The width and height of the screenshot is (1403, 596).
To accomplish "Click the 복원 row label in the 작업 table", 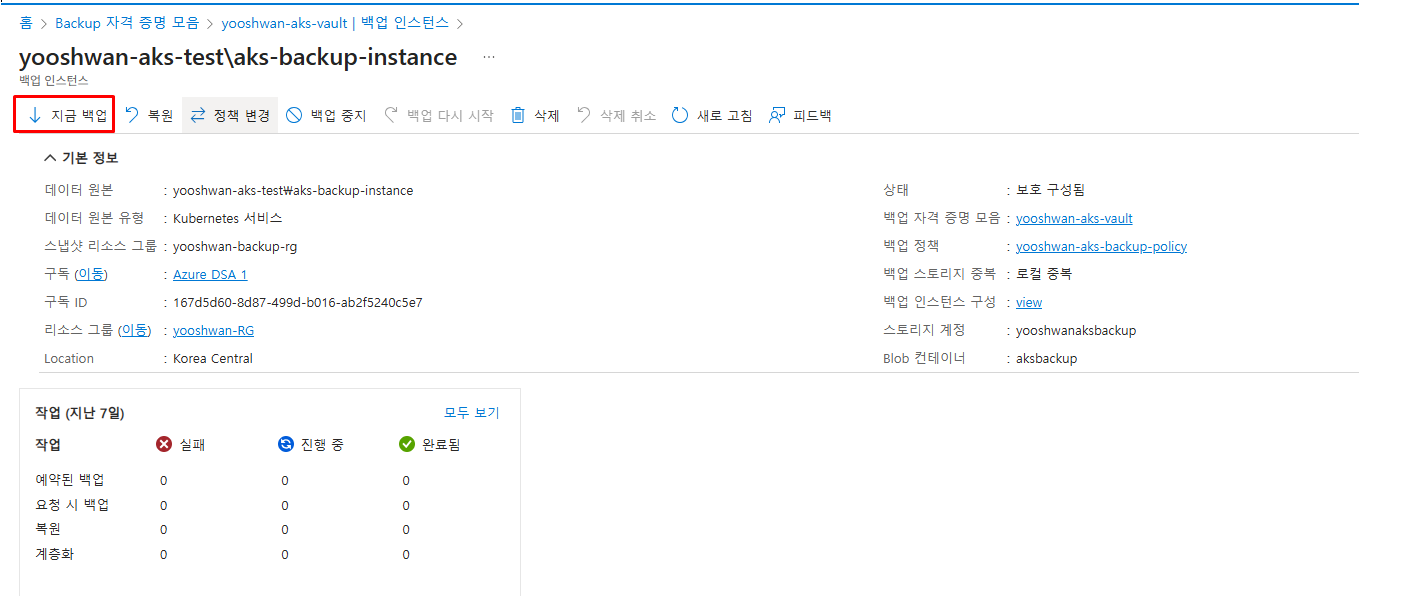I will pos(48,529).
